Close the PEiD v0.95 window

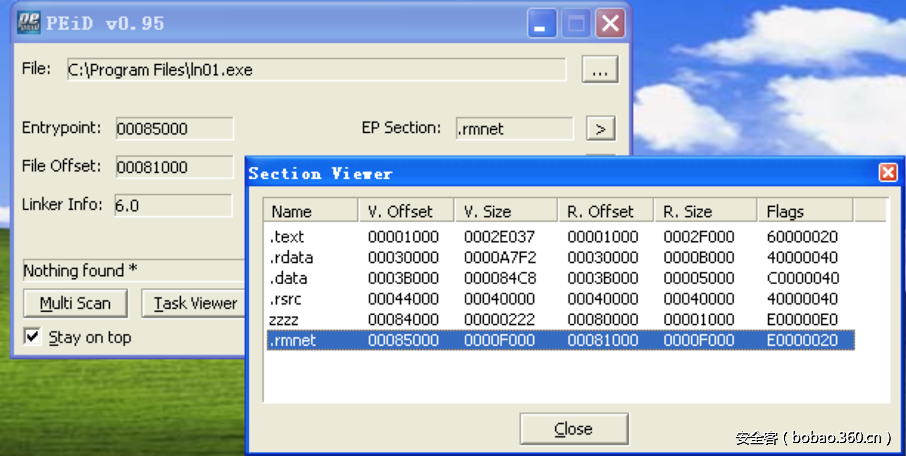pos(610,24)
